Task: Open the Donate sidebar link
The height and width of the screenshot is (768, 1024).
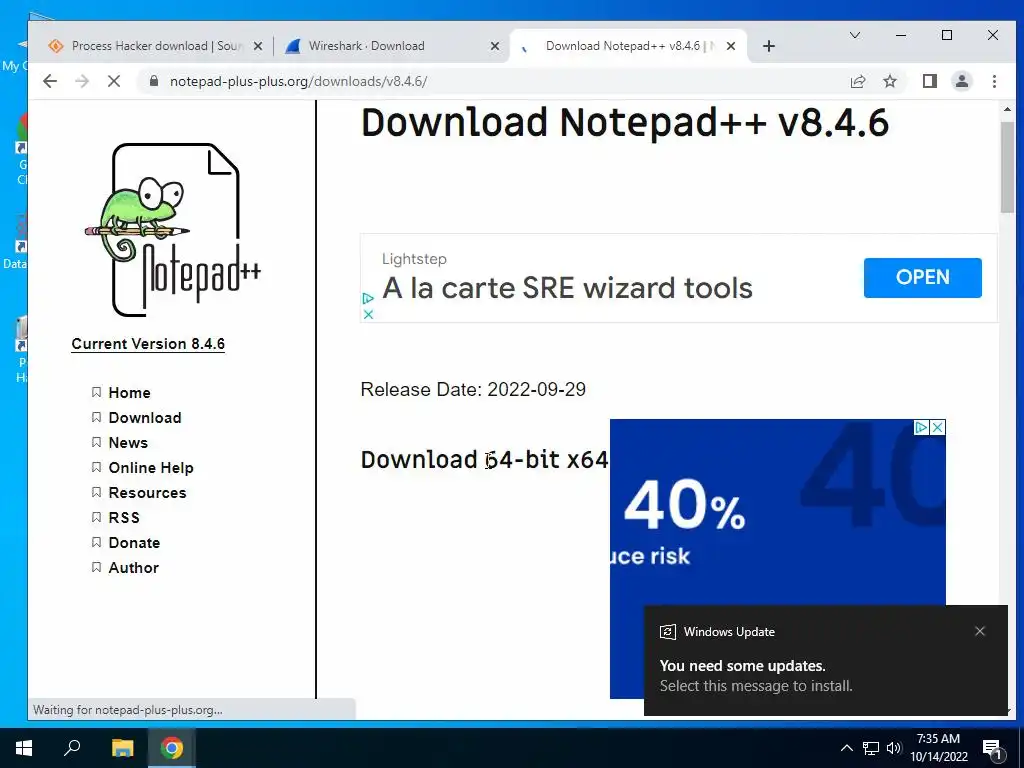Action: (x=134, y=543)
